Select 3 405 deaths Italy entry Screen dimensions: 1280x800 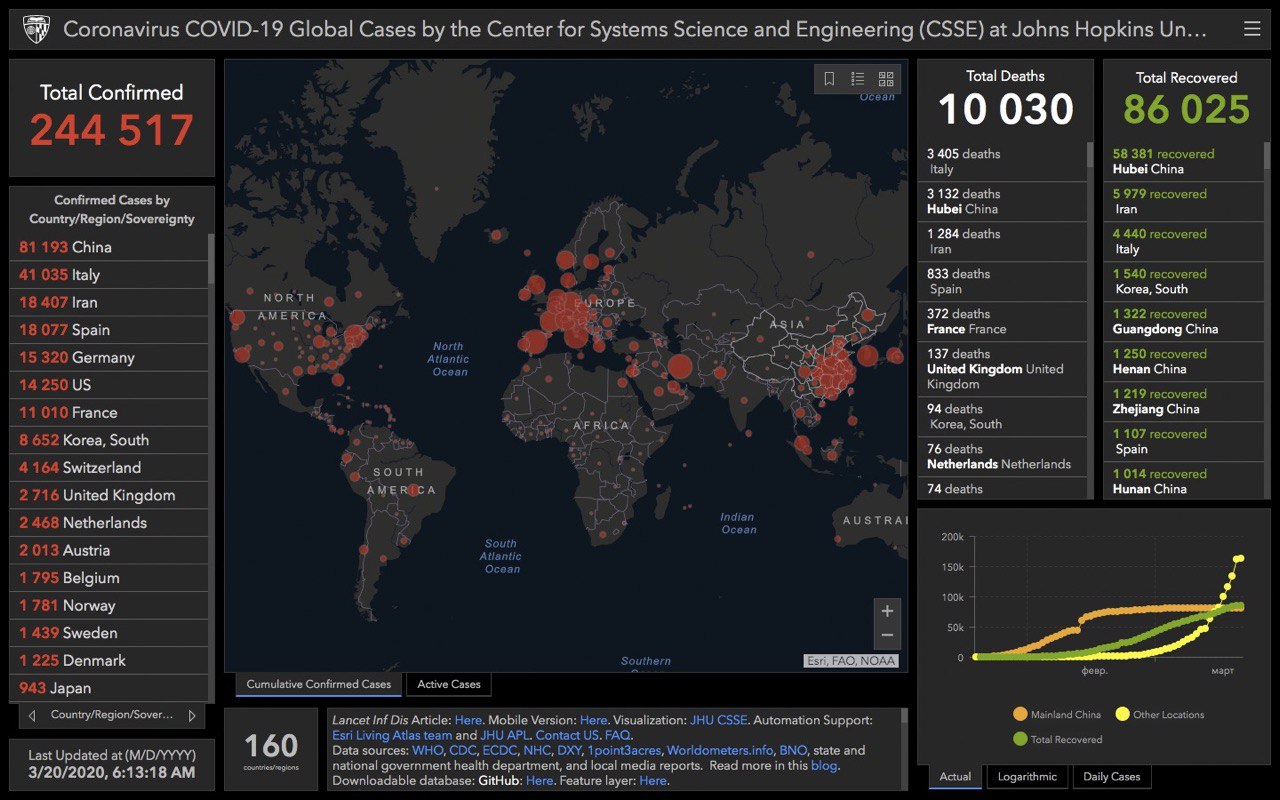pos(1002,161)
